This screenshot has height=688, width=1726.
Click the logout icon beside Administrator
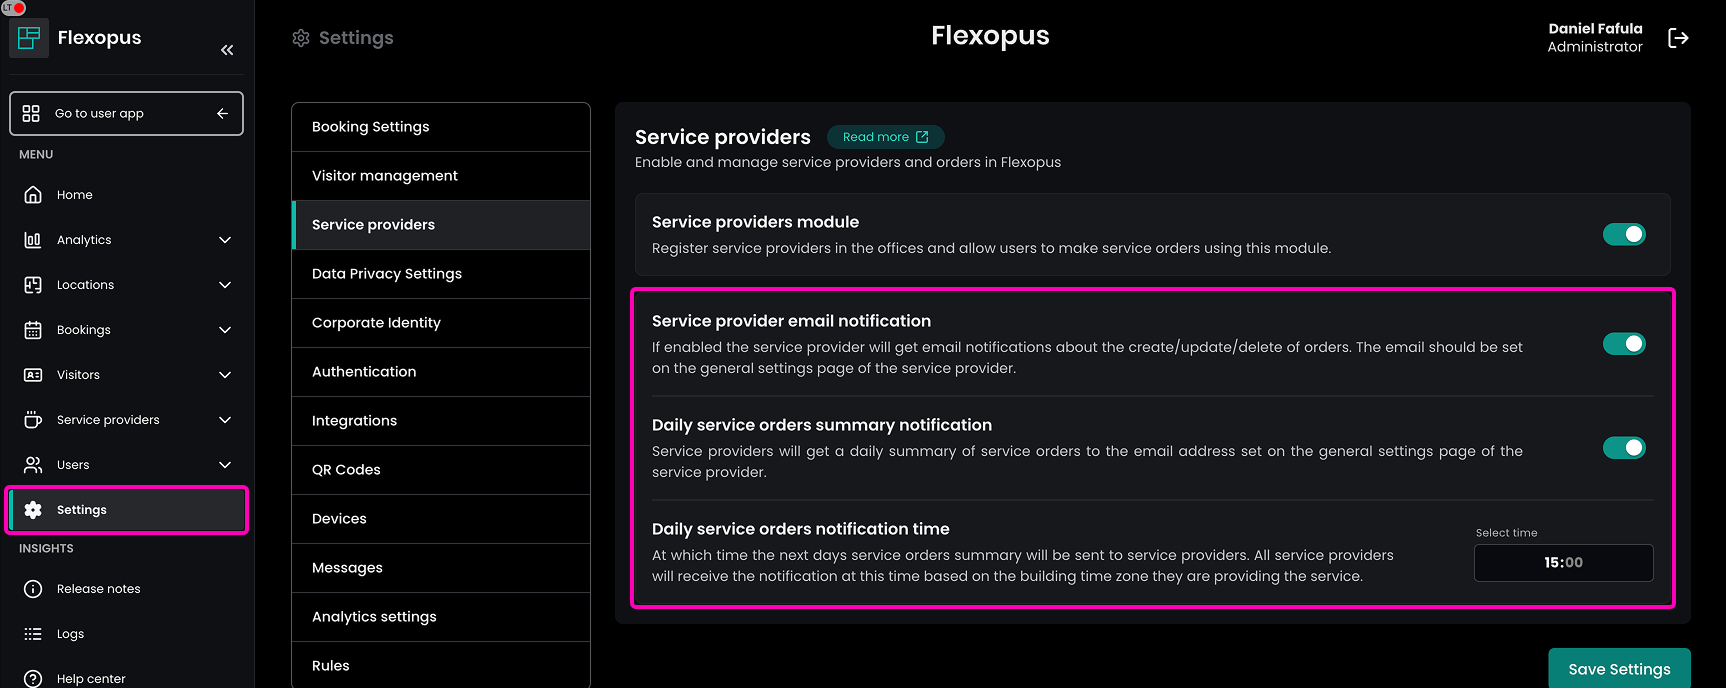[1678, 38]
